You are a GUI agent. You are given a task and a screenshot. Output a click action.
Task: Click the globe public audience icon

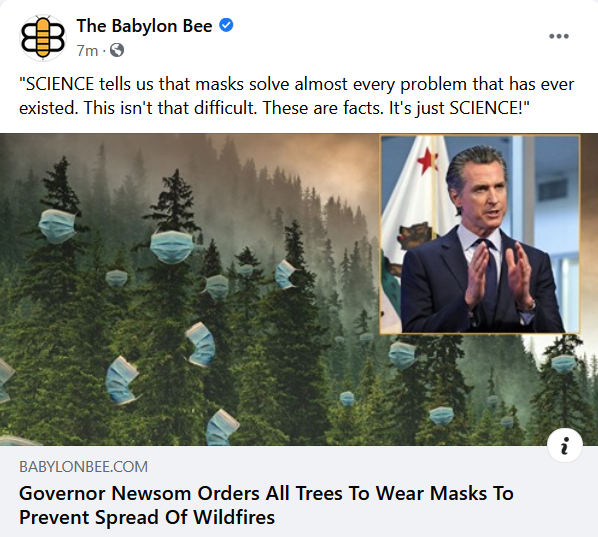(117, 50)
